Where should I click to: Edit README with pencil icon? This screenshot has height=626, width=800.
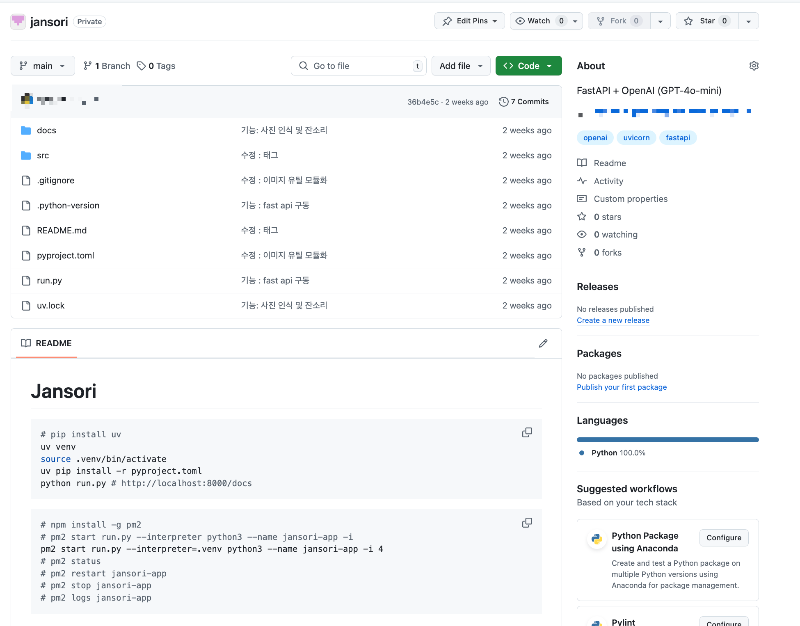[x=543, y=343]
